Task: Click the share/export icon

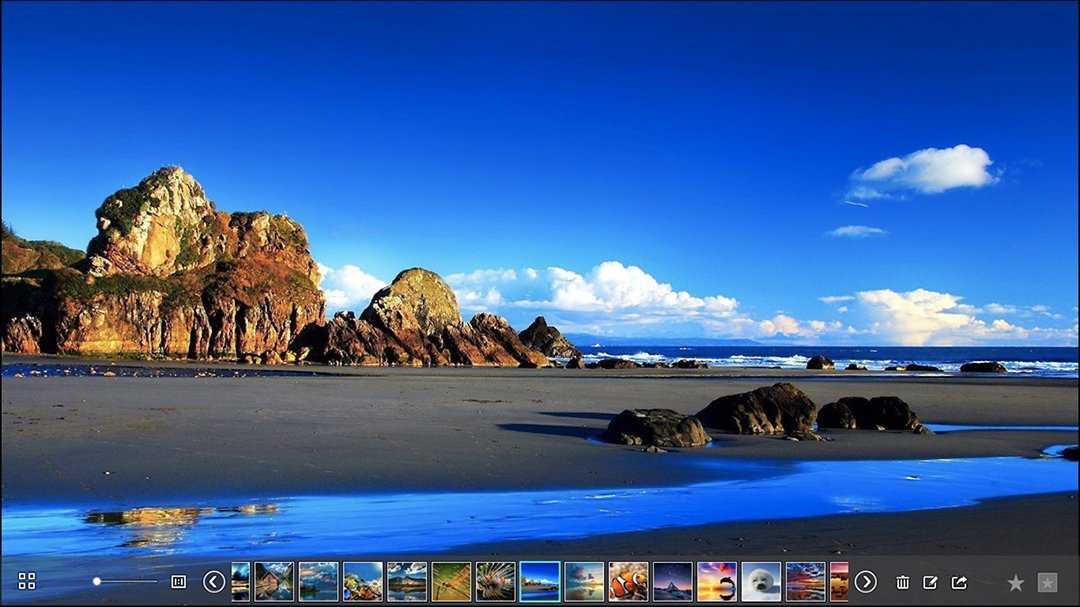Action: click(959, 582)
